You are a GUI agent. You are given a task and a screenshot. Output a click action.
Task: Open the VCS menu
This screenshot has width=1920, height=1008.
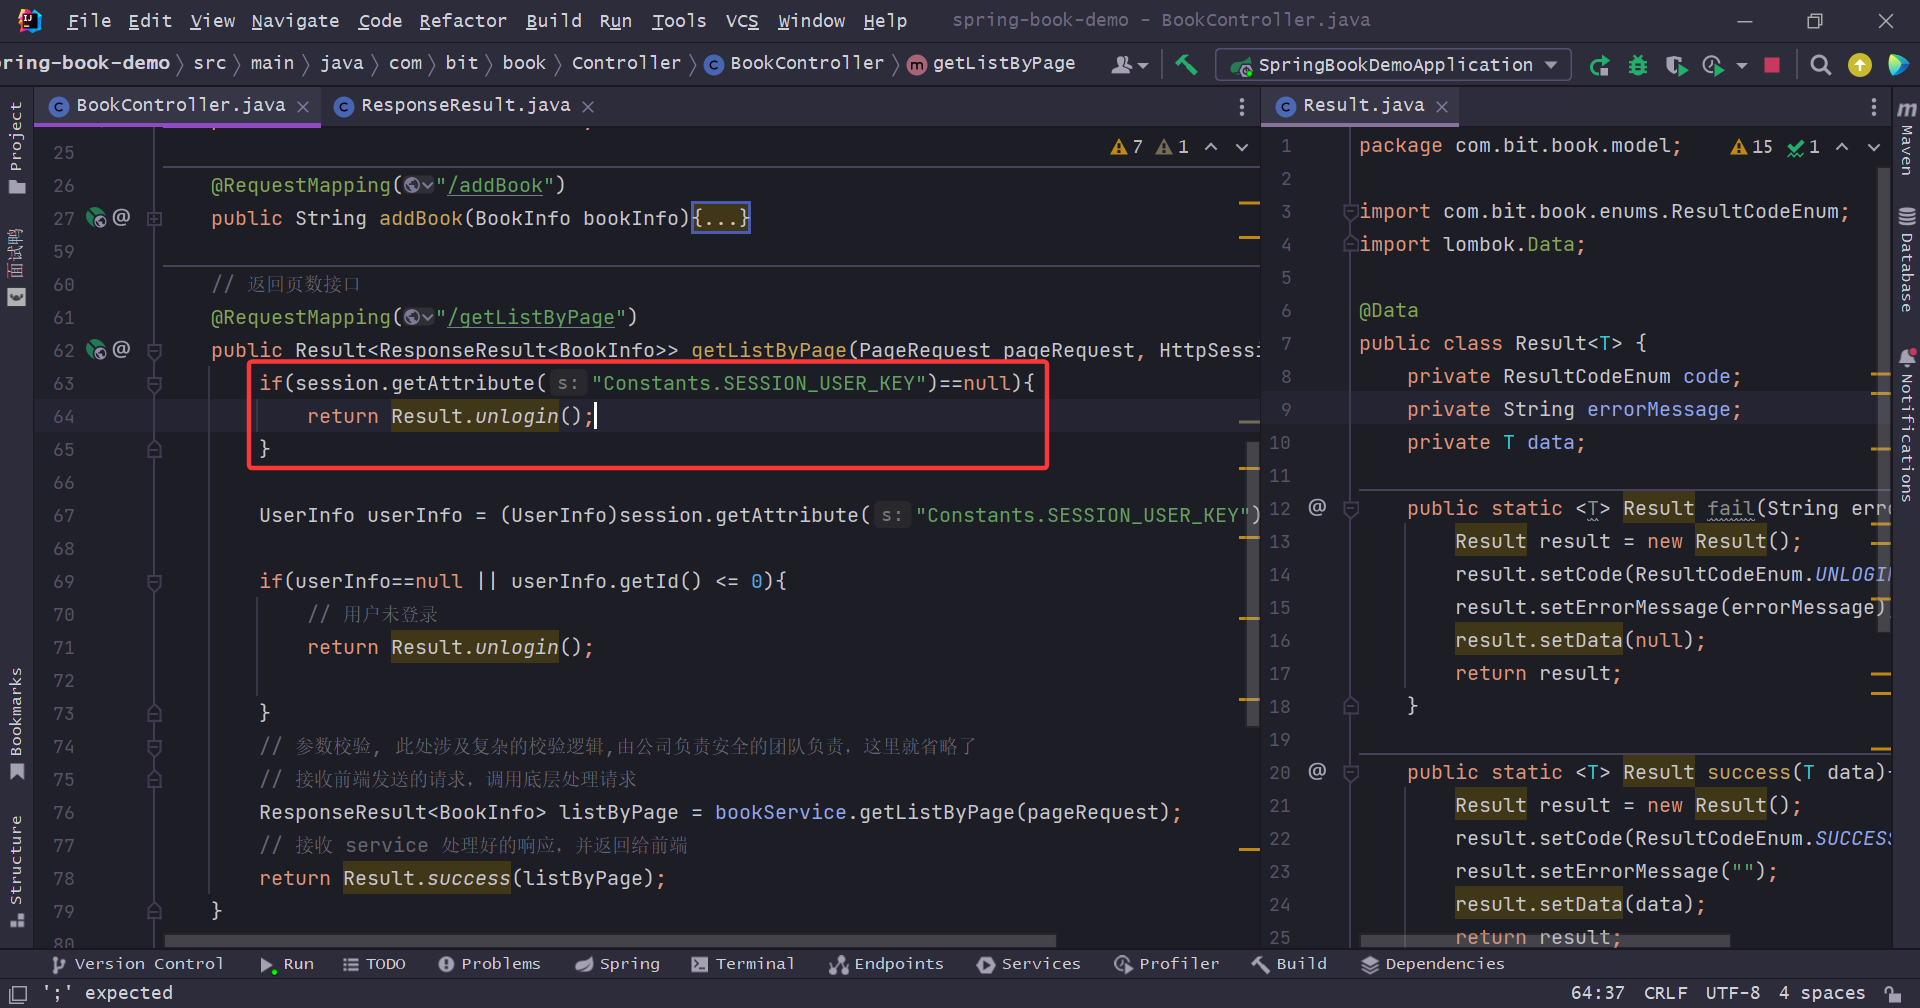click(742, 20)
